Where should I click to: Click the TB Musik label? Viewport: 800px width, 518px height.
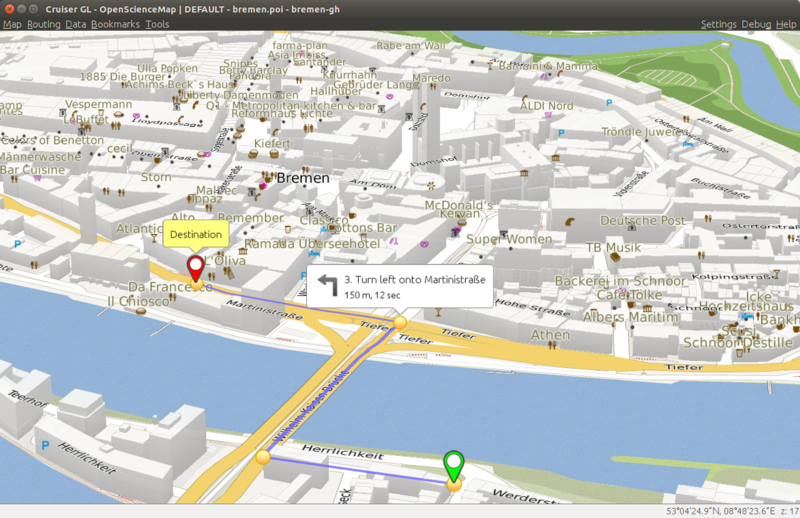pos(613,248)
